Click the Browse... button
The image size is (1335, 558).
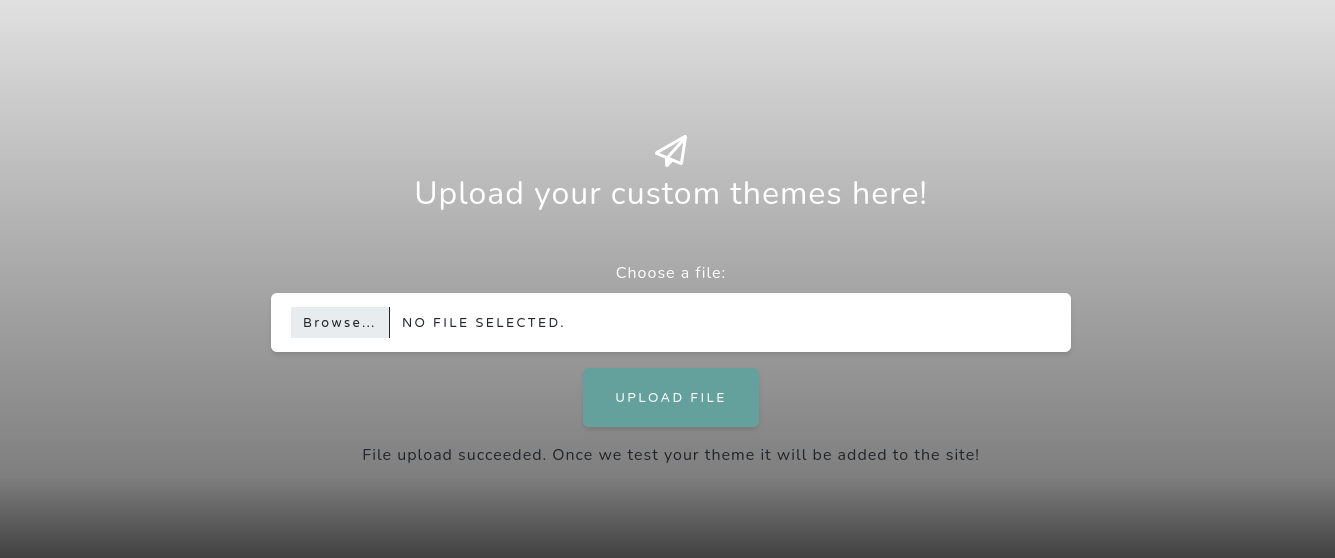340,322
